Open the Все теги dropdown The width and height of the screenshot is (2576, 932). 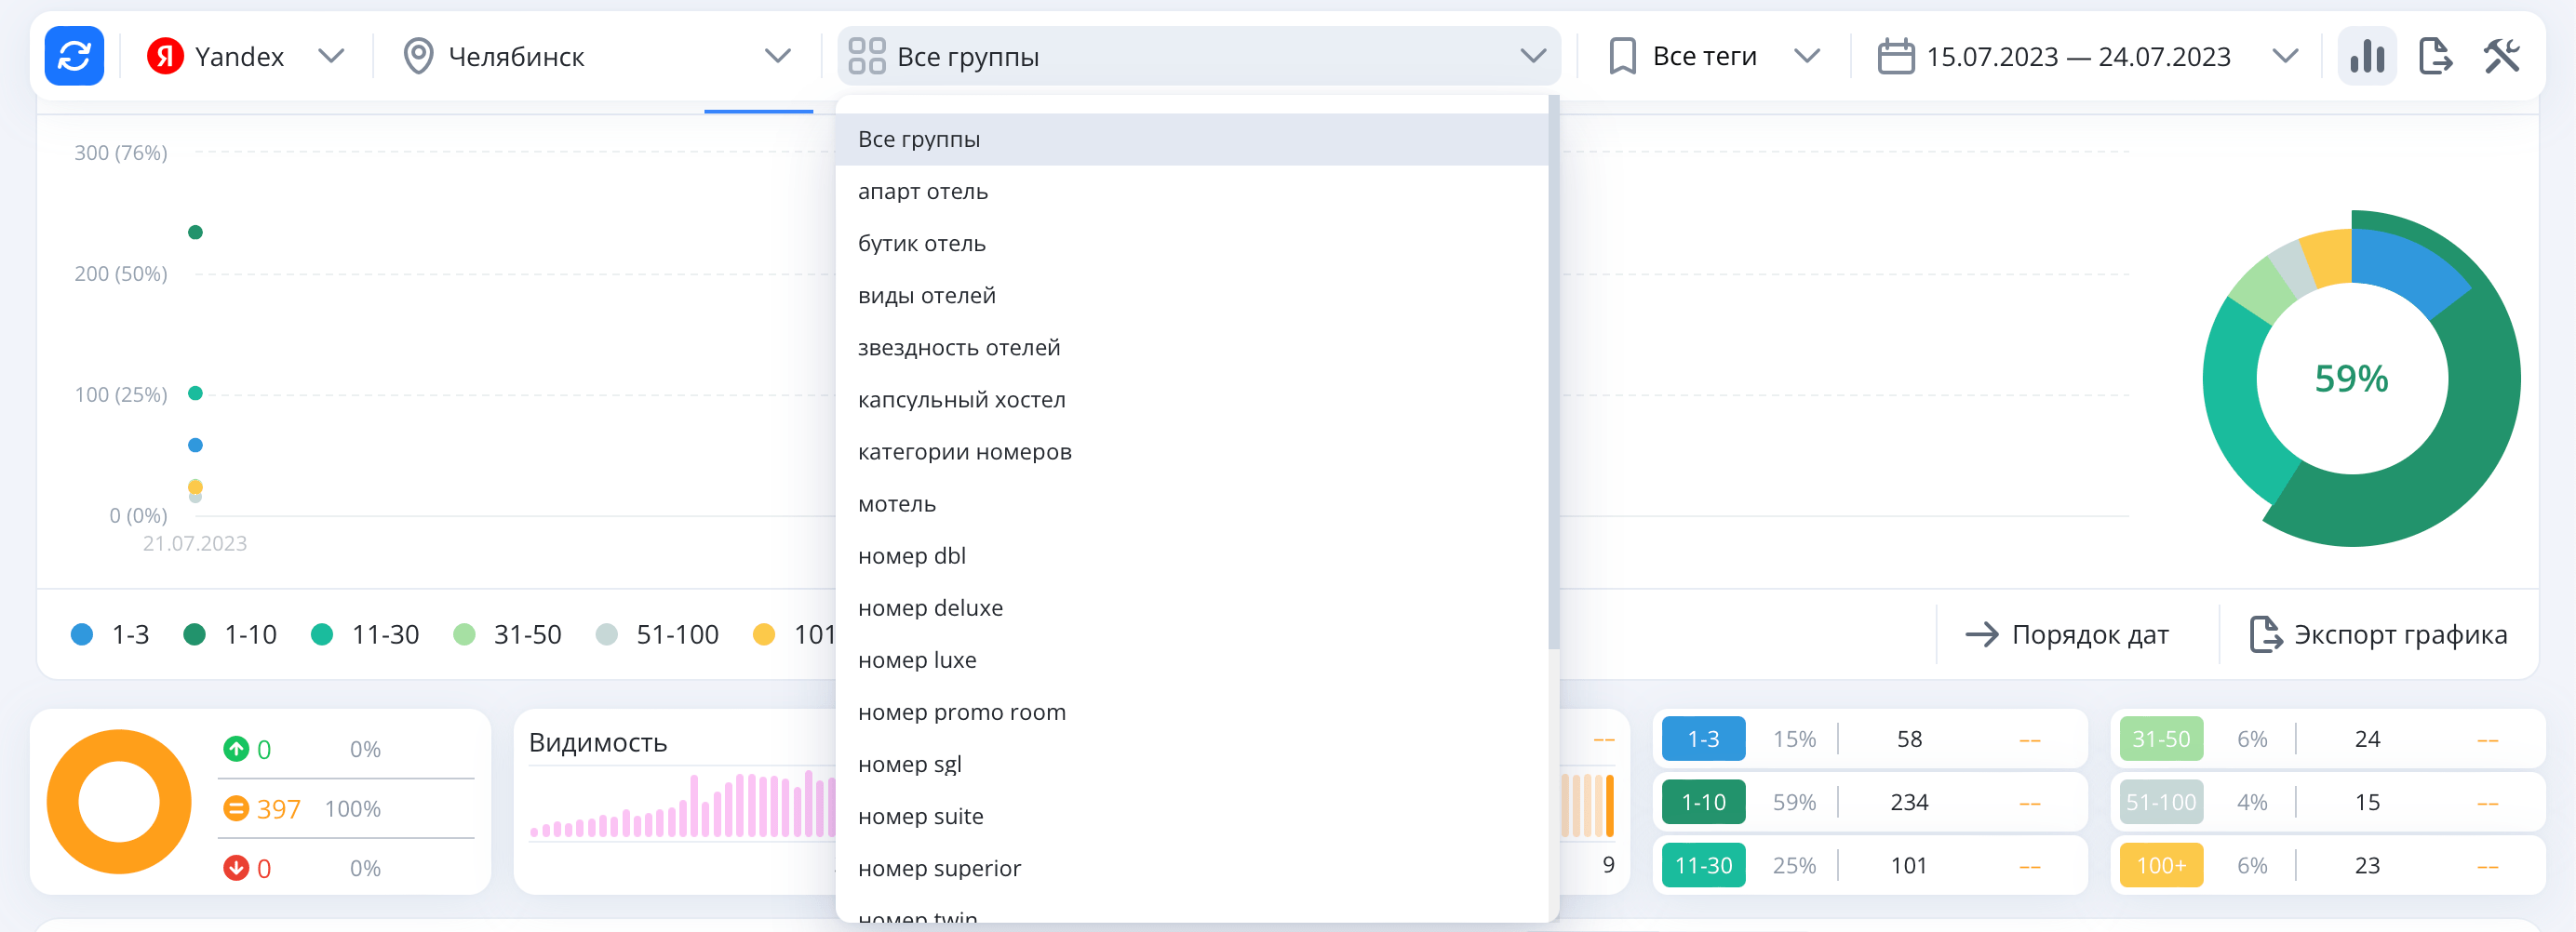coord(1805,56)
